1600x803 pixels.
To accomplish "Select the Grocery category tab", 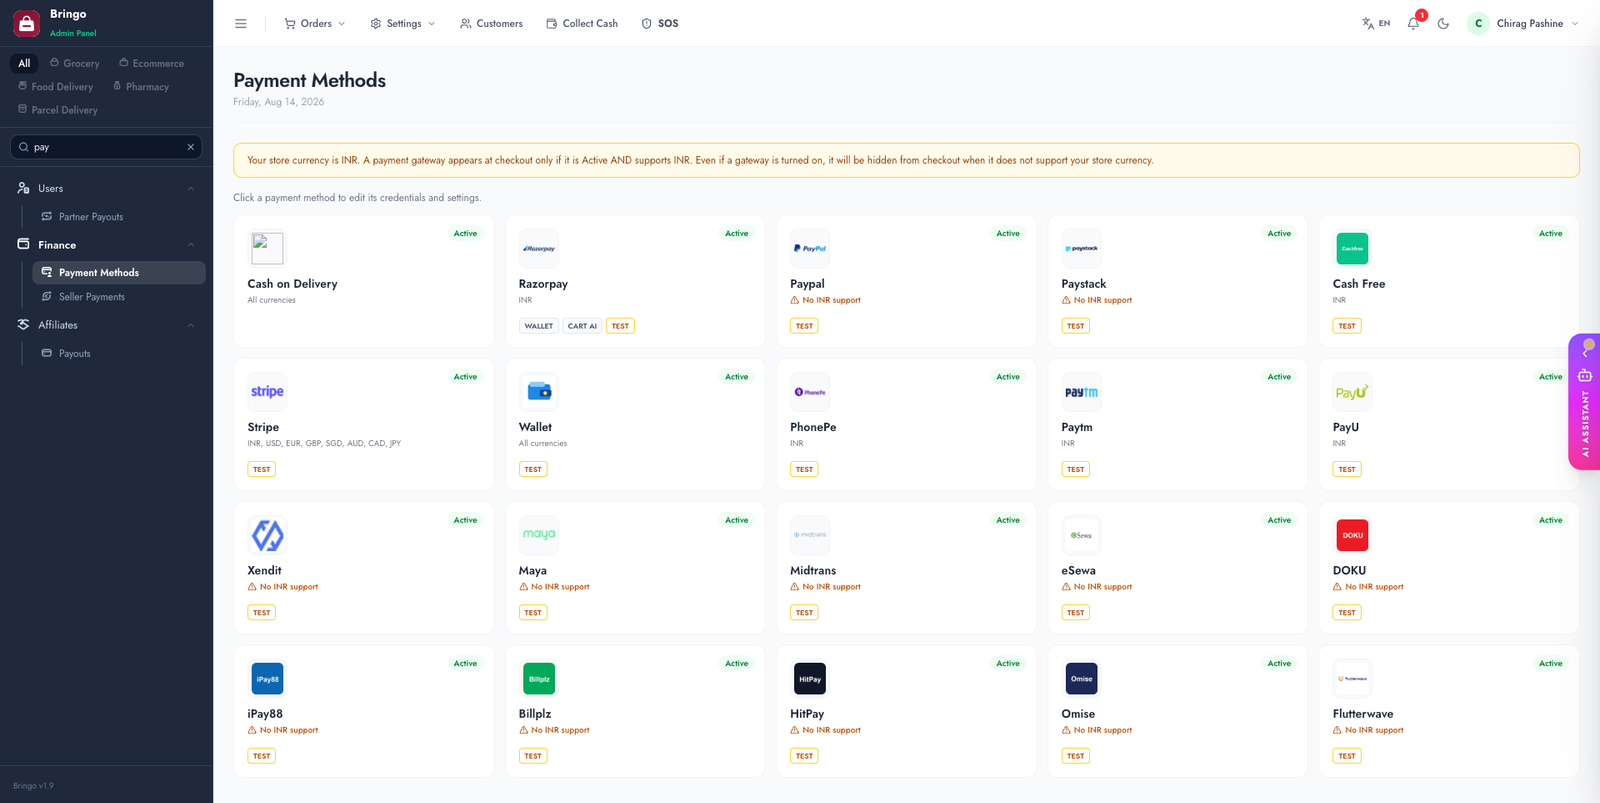I will coord(75,63).
